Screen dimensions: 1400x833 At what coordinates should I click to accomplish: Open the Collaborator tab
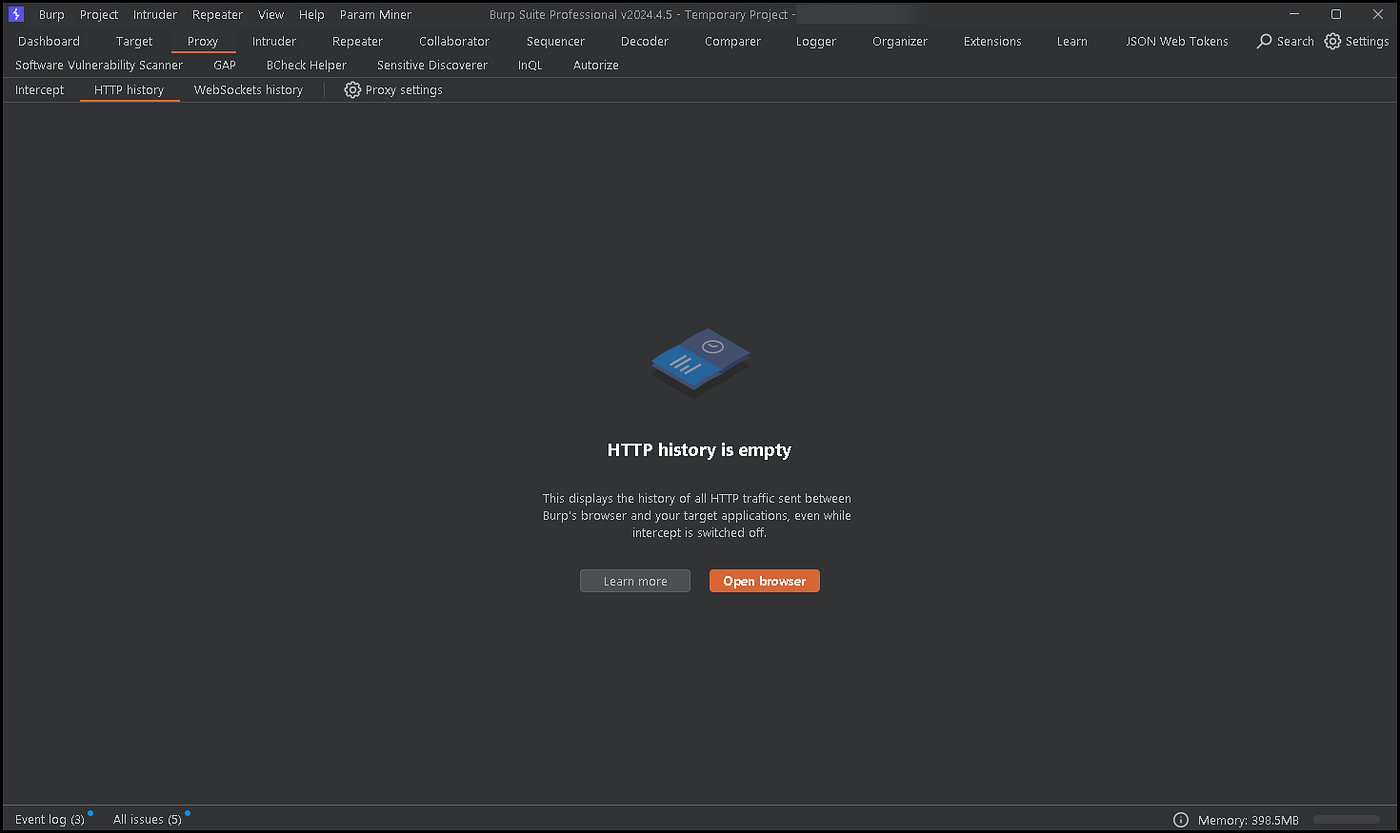point(454,41)
